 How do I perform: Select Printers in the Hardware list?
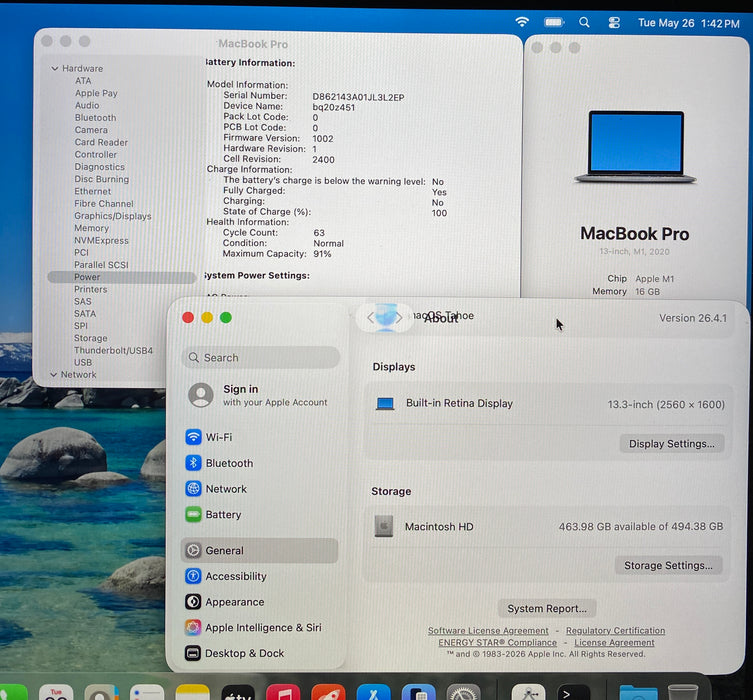[x=91, y=289]
